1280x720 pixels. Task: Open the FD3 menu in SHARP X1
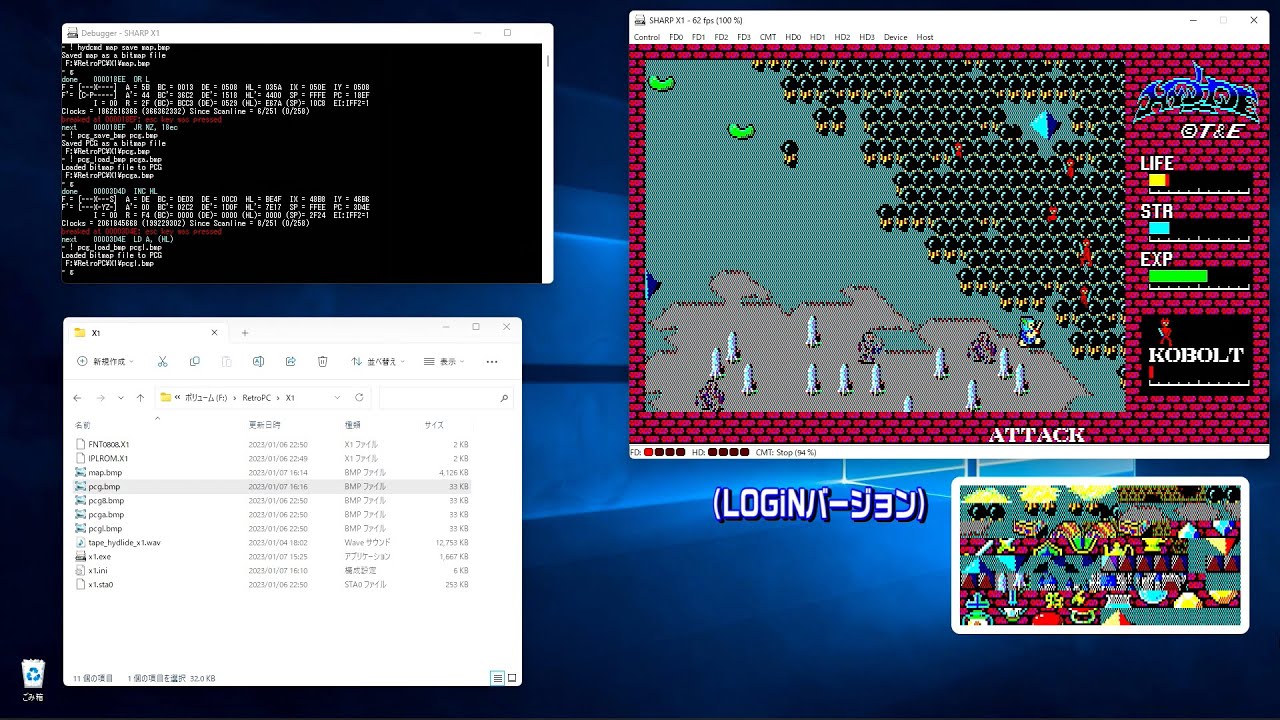[x=744, y=37]
